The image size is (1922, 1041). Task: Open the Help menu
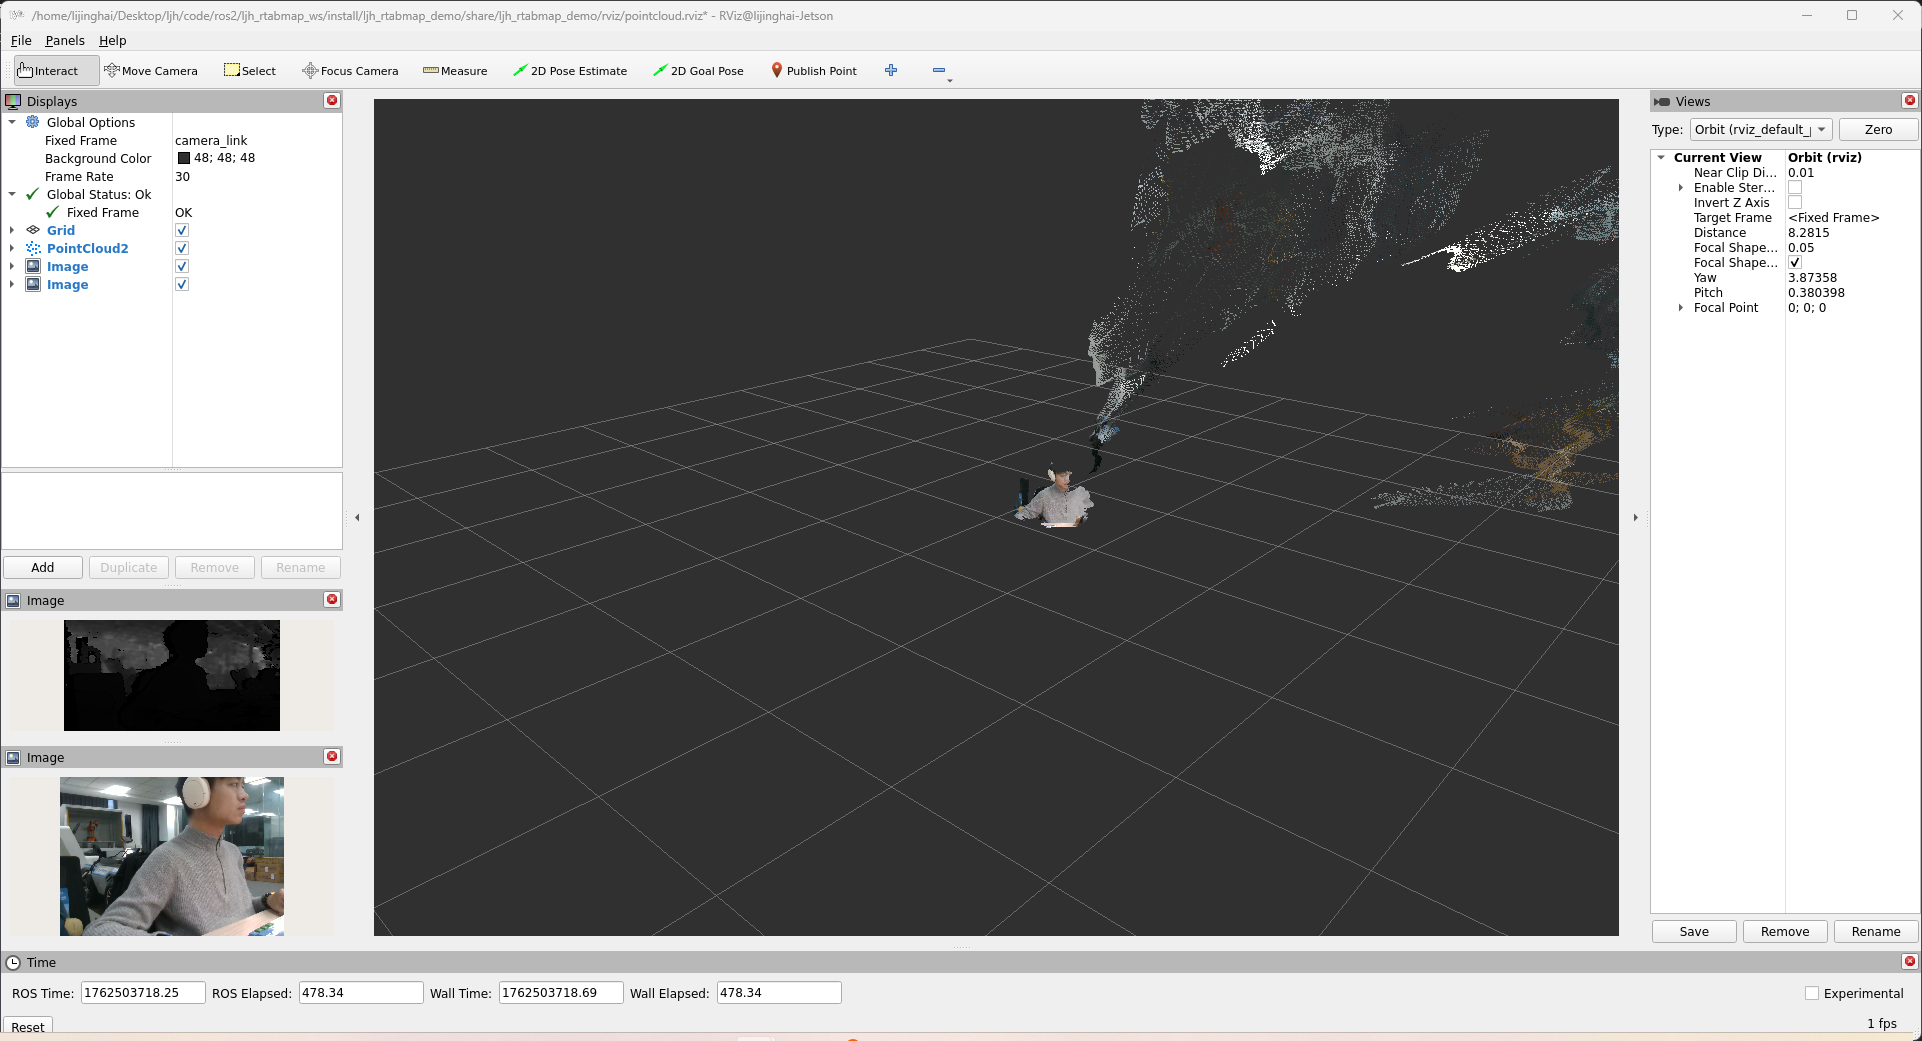tap(113, 40)
